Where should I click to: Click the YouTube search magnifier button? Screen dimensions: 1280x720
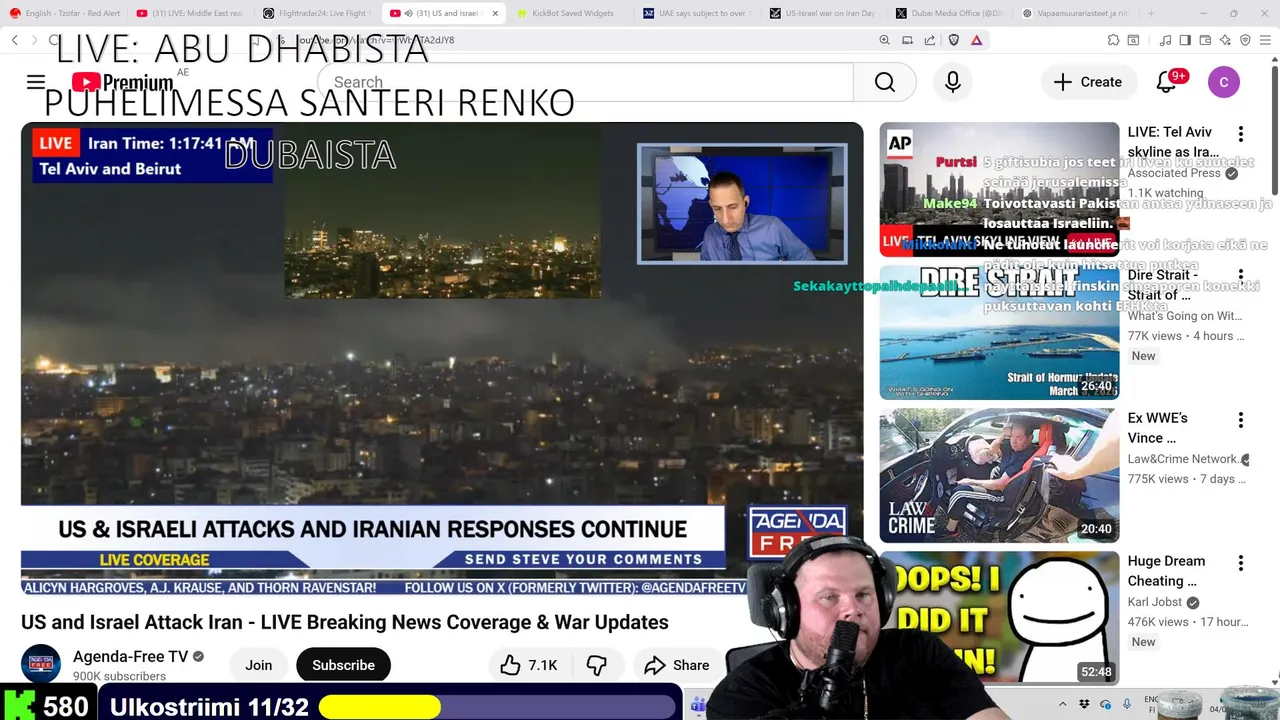885,82
